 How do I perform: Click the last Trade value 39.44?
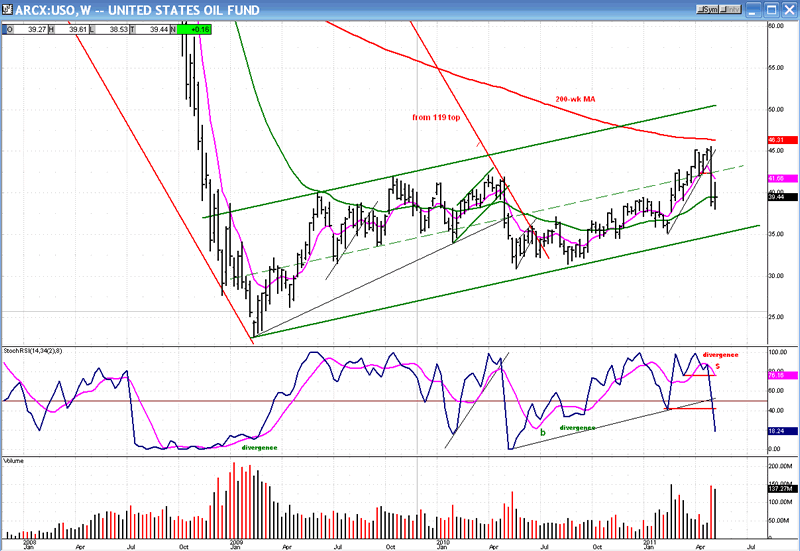[153, 30]
